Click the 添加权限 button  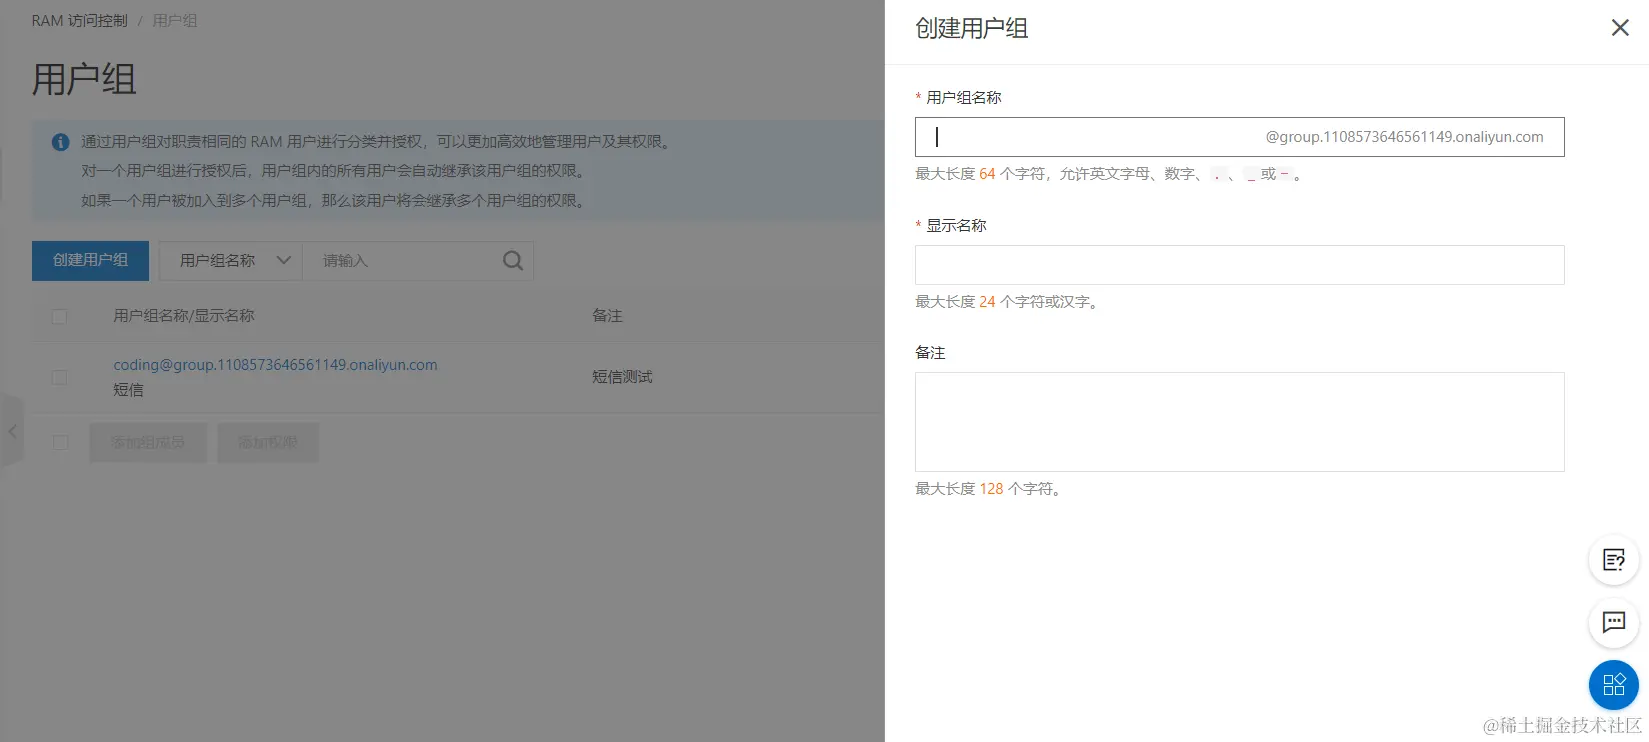point(268,442)
